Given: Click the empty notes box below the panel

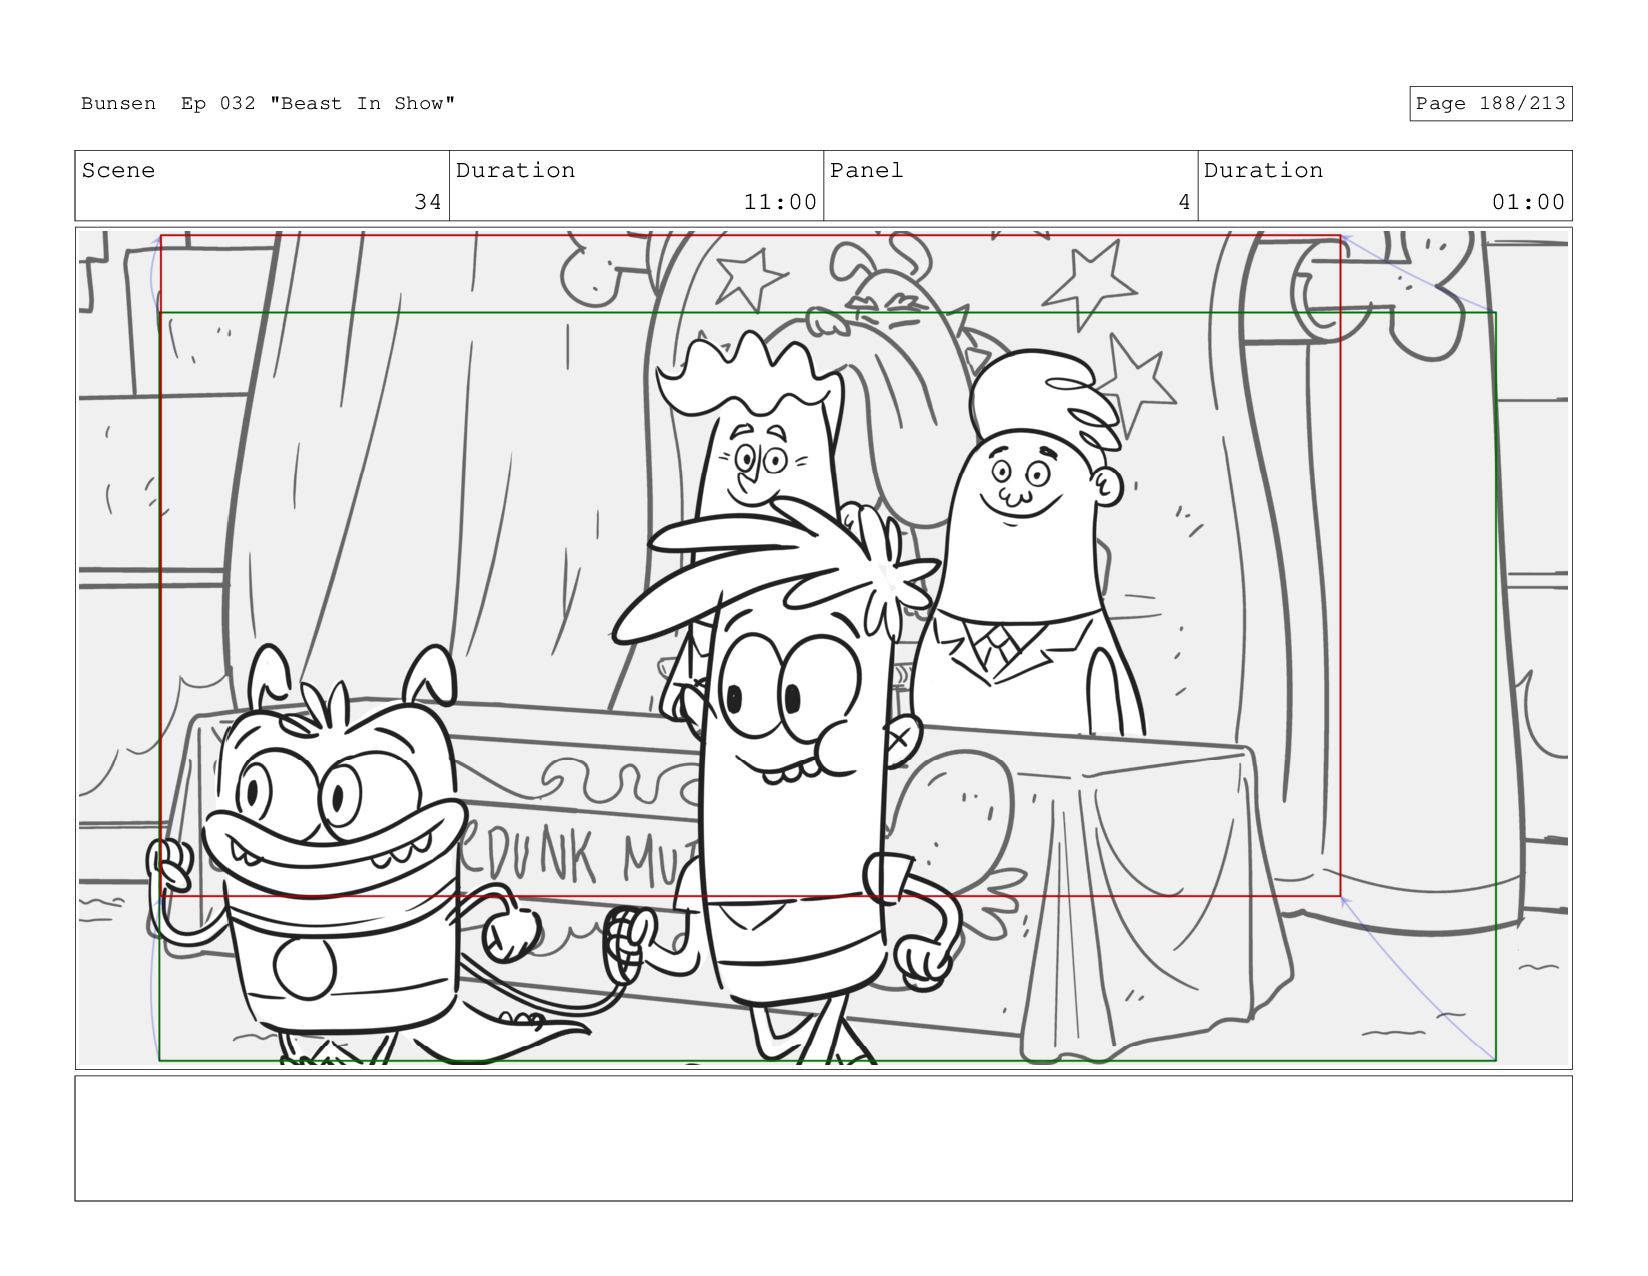Looking at the screenshot, I should point(823,1138).
